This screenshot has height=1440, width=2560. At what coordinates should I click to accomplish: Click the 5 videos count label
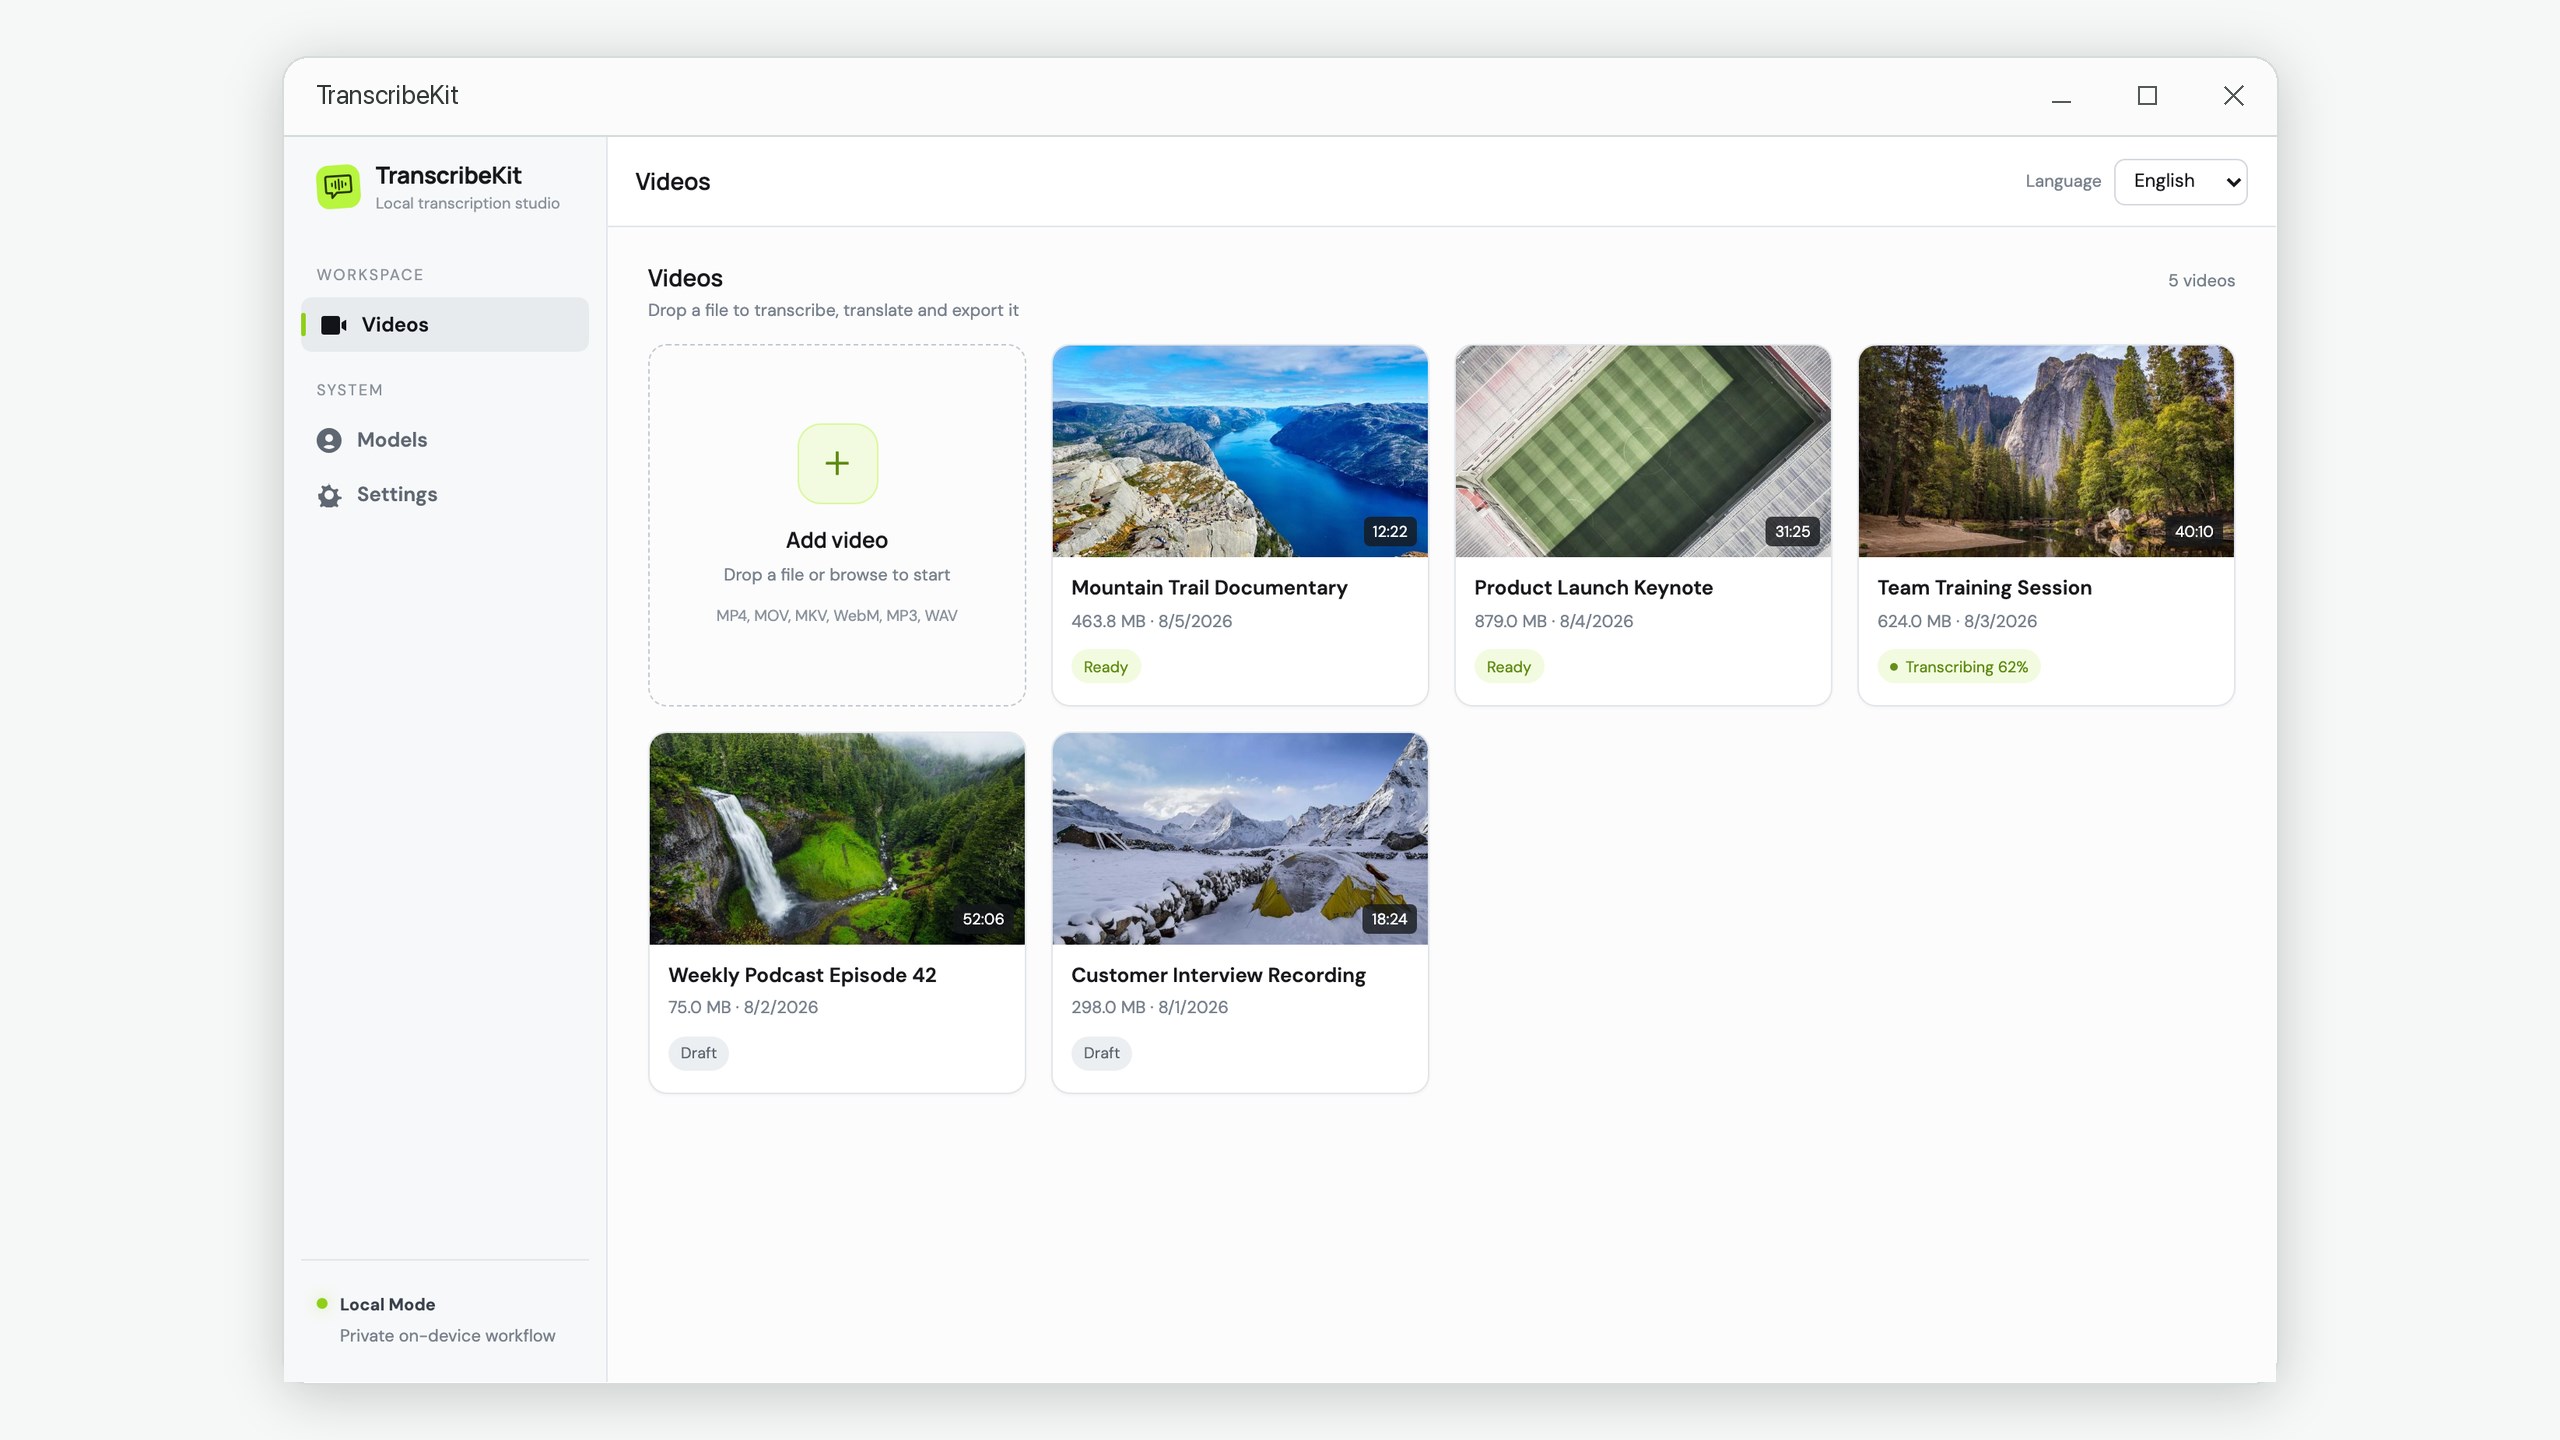(x=2201, y=281)
